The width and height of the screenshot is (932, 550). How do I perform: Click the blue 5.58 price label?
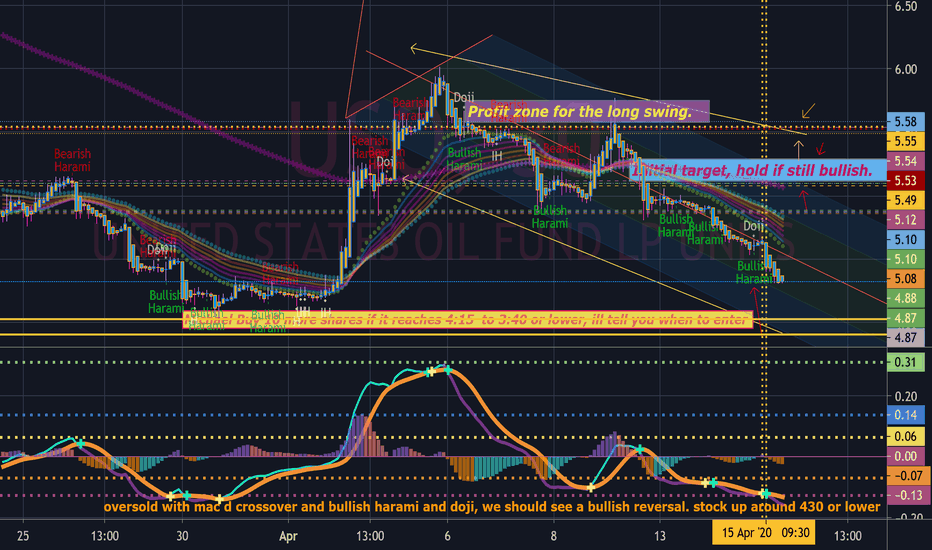click(x=905, y=121)
